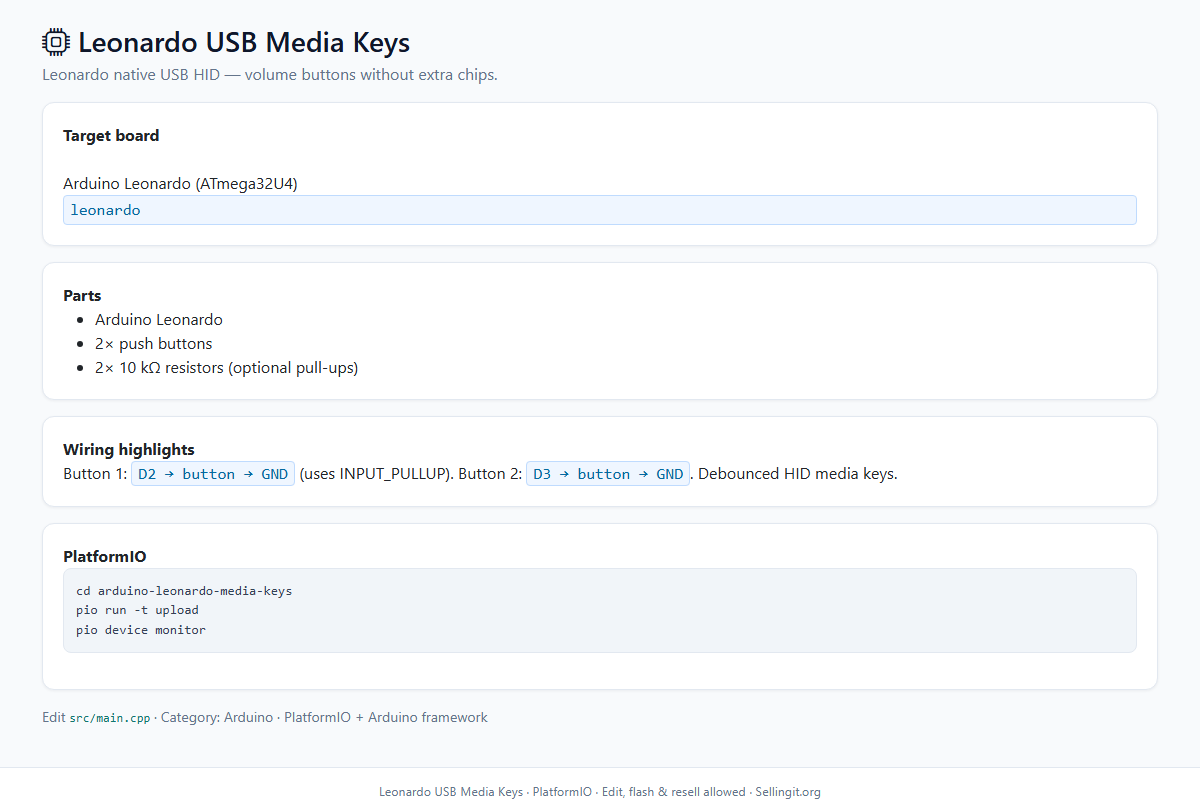Click 'pio run -t upload' command line

tap(137, 610)
